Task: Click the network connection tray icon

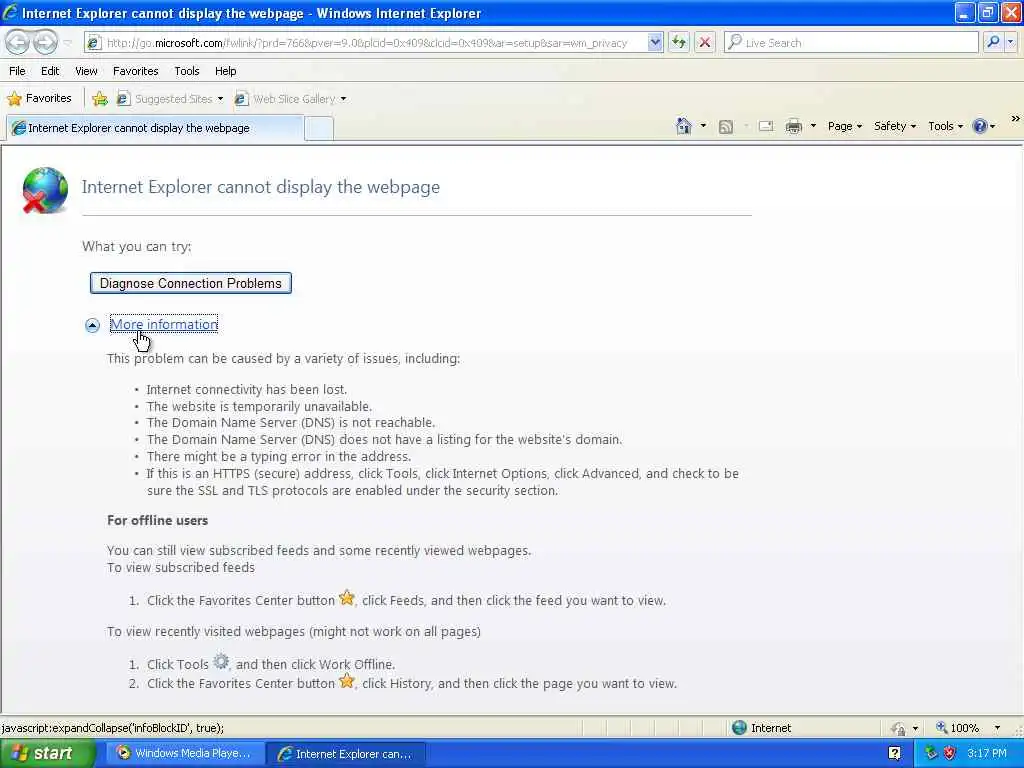Action: (x=931, y=754)
